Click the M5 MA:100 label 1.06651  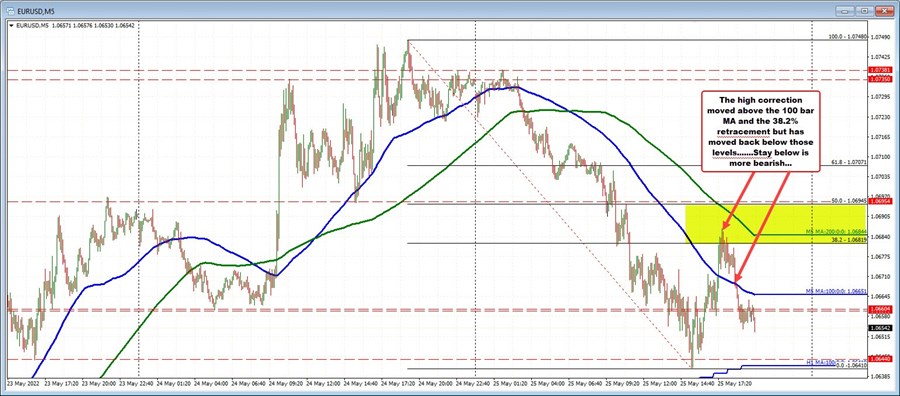(x=837, y=292)
